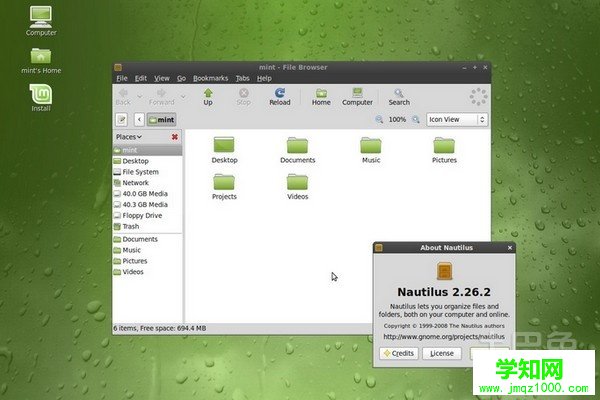Select Network in the sidebar
The height and width of the screenshot is (400, 600).
coord(147,183)
